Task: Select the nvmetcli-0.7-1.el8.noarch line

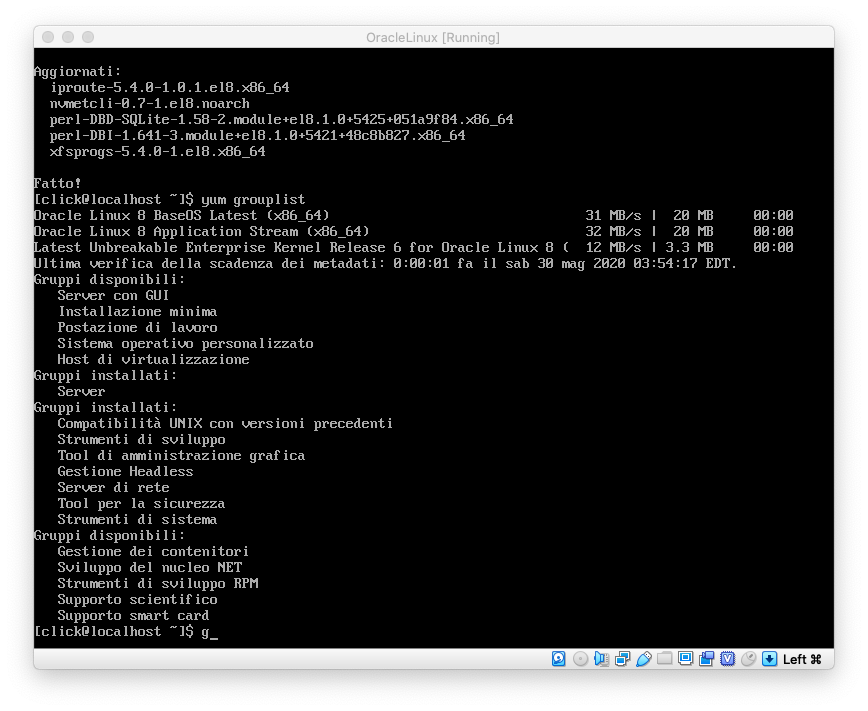Action: (x=149, y=104)
